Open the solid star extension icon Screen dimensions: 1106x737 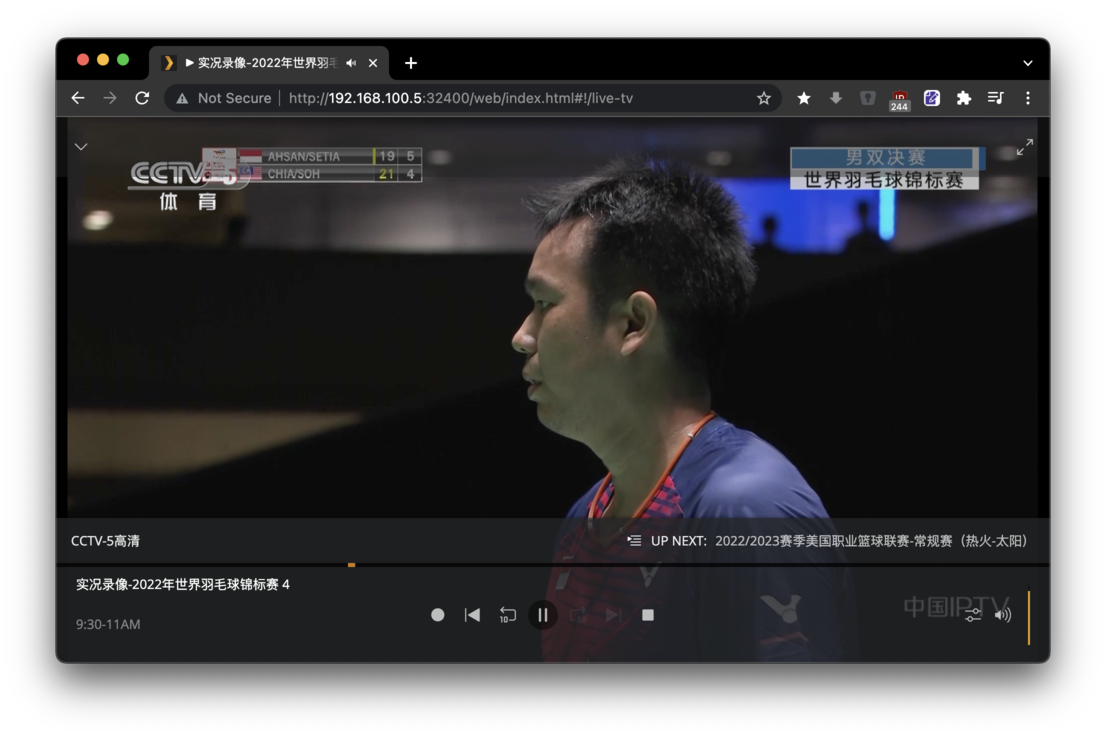coord(803,98)
